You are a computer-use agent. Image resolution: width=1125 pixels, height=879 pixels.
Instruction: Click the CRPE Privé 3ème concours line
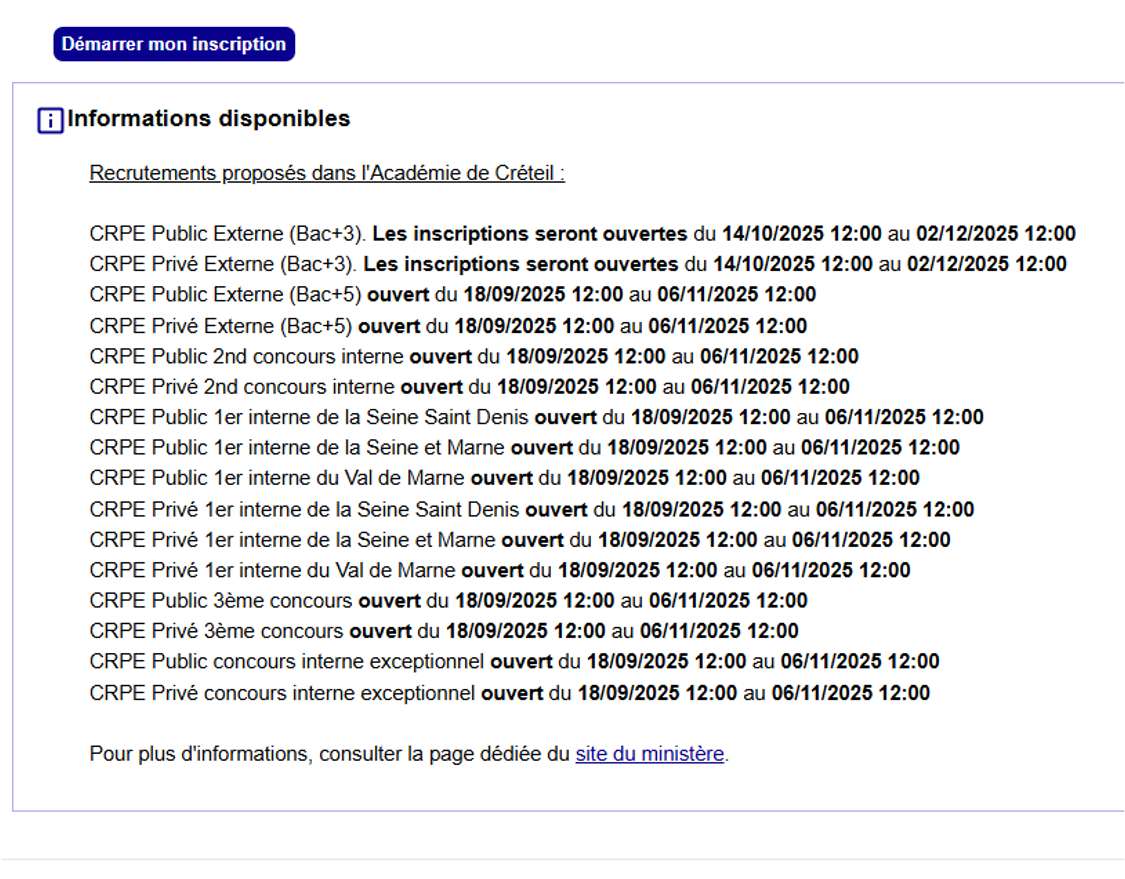(443, 631)
